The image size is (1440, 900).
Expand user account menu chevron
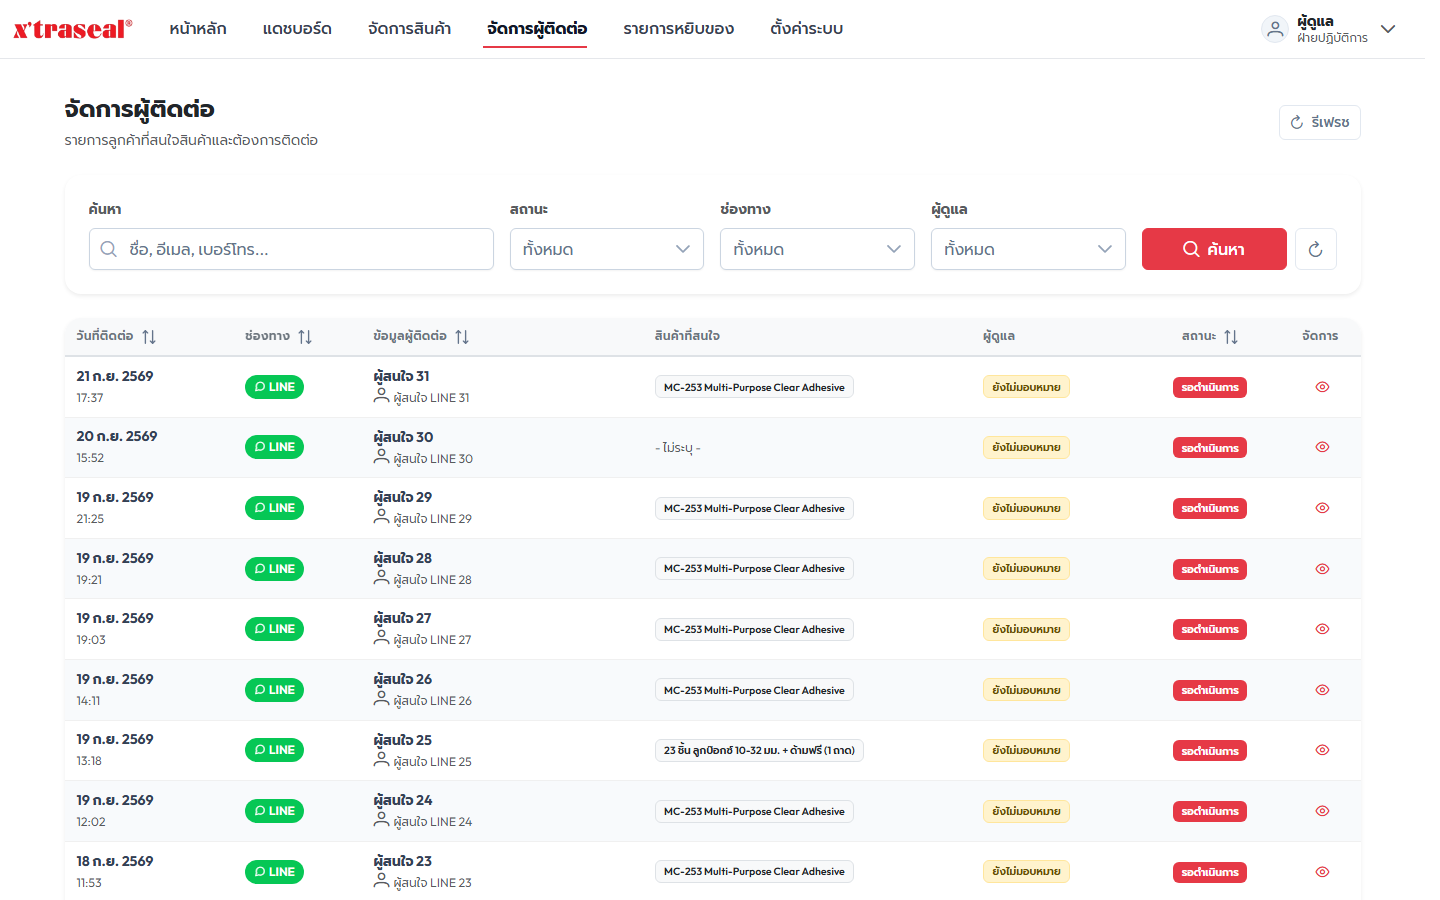(1388, 29)
